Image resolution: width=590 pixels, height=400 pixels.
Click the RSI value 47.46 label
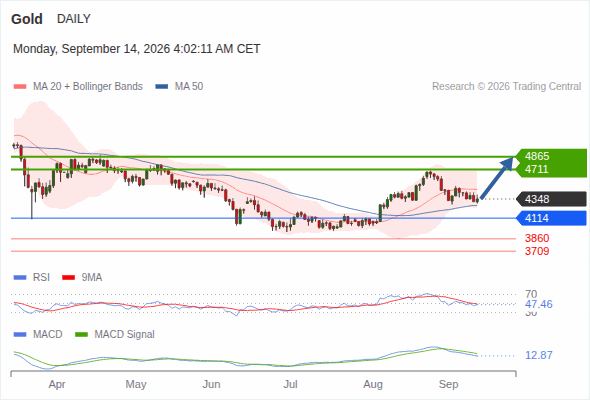[x=538, y=304]
